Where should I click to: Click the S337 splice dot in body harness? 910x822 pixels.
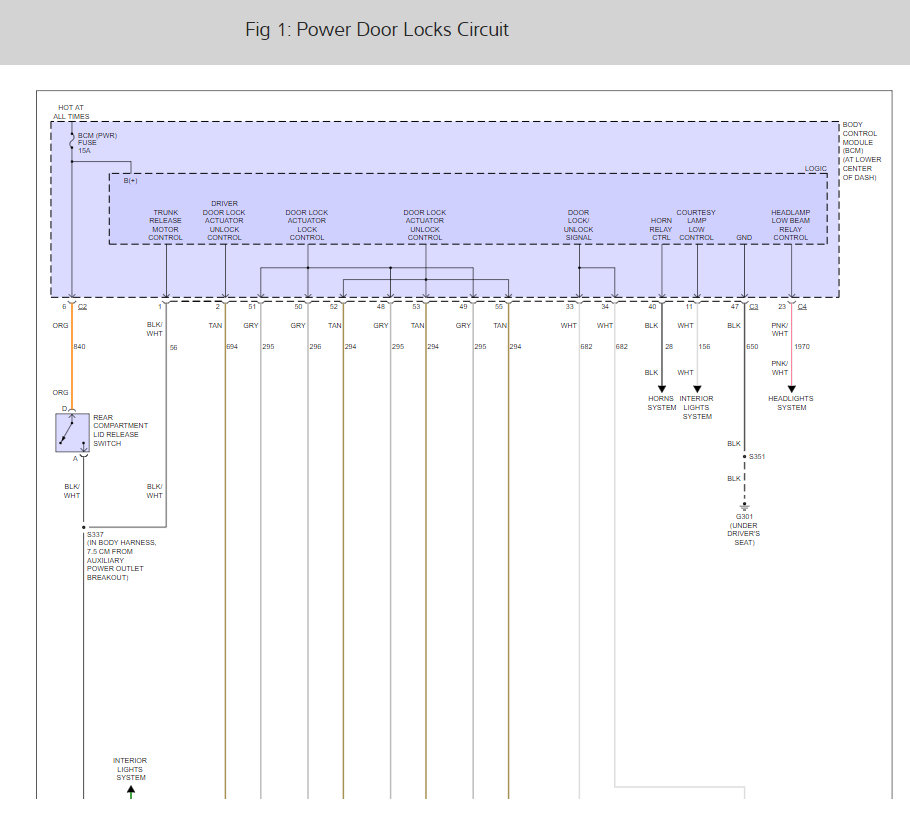point(84,527)
